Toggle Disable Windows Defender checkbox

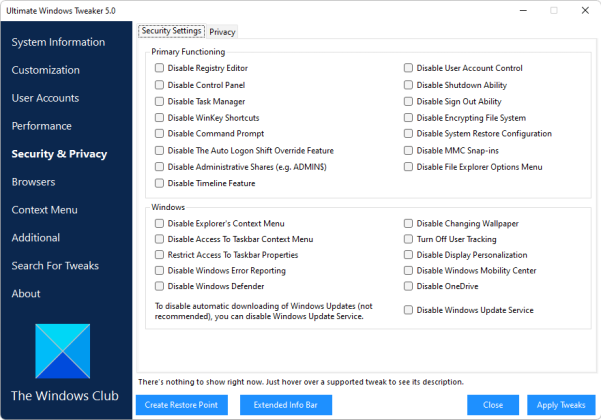coord(159,286)
